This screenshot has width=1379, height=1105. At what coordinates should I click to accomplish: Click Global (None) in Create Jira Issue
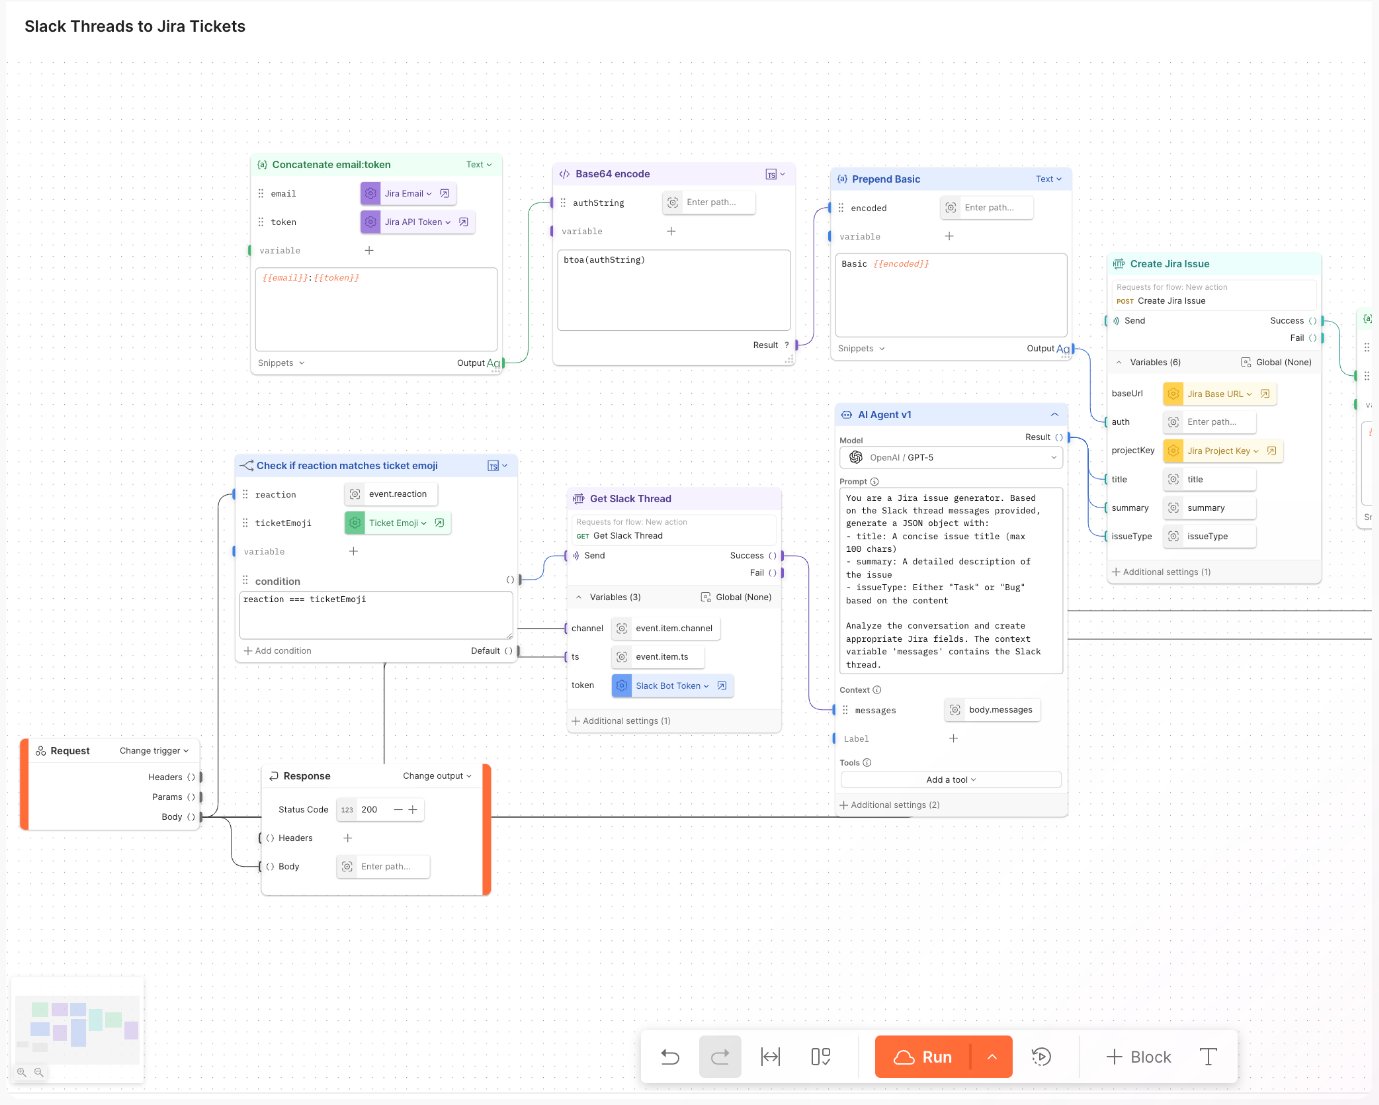[1276, 363]
